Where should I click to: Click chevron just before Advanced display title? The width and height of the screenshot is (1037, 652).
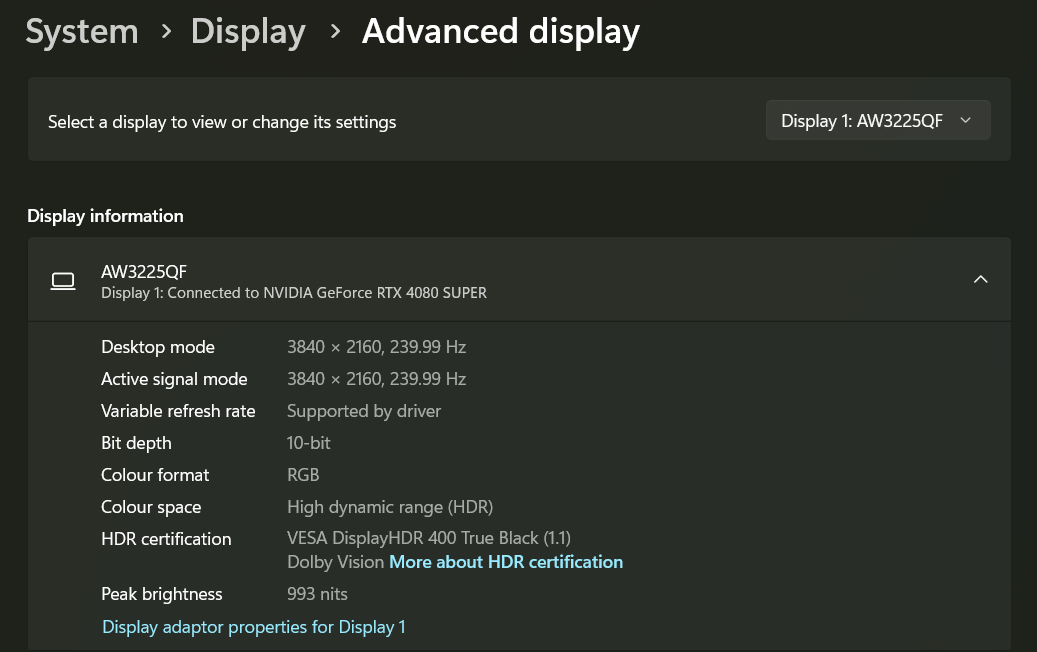[336, 32]
